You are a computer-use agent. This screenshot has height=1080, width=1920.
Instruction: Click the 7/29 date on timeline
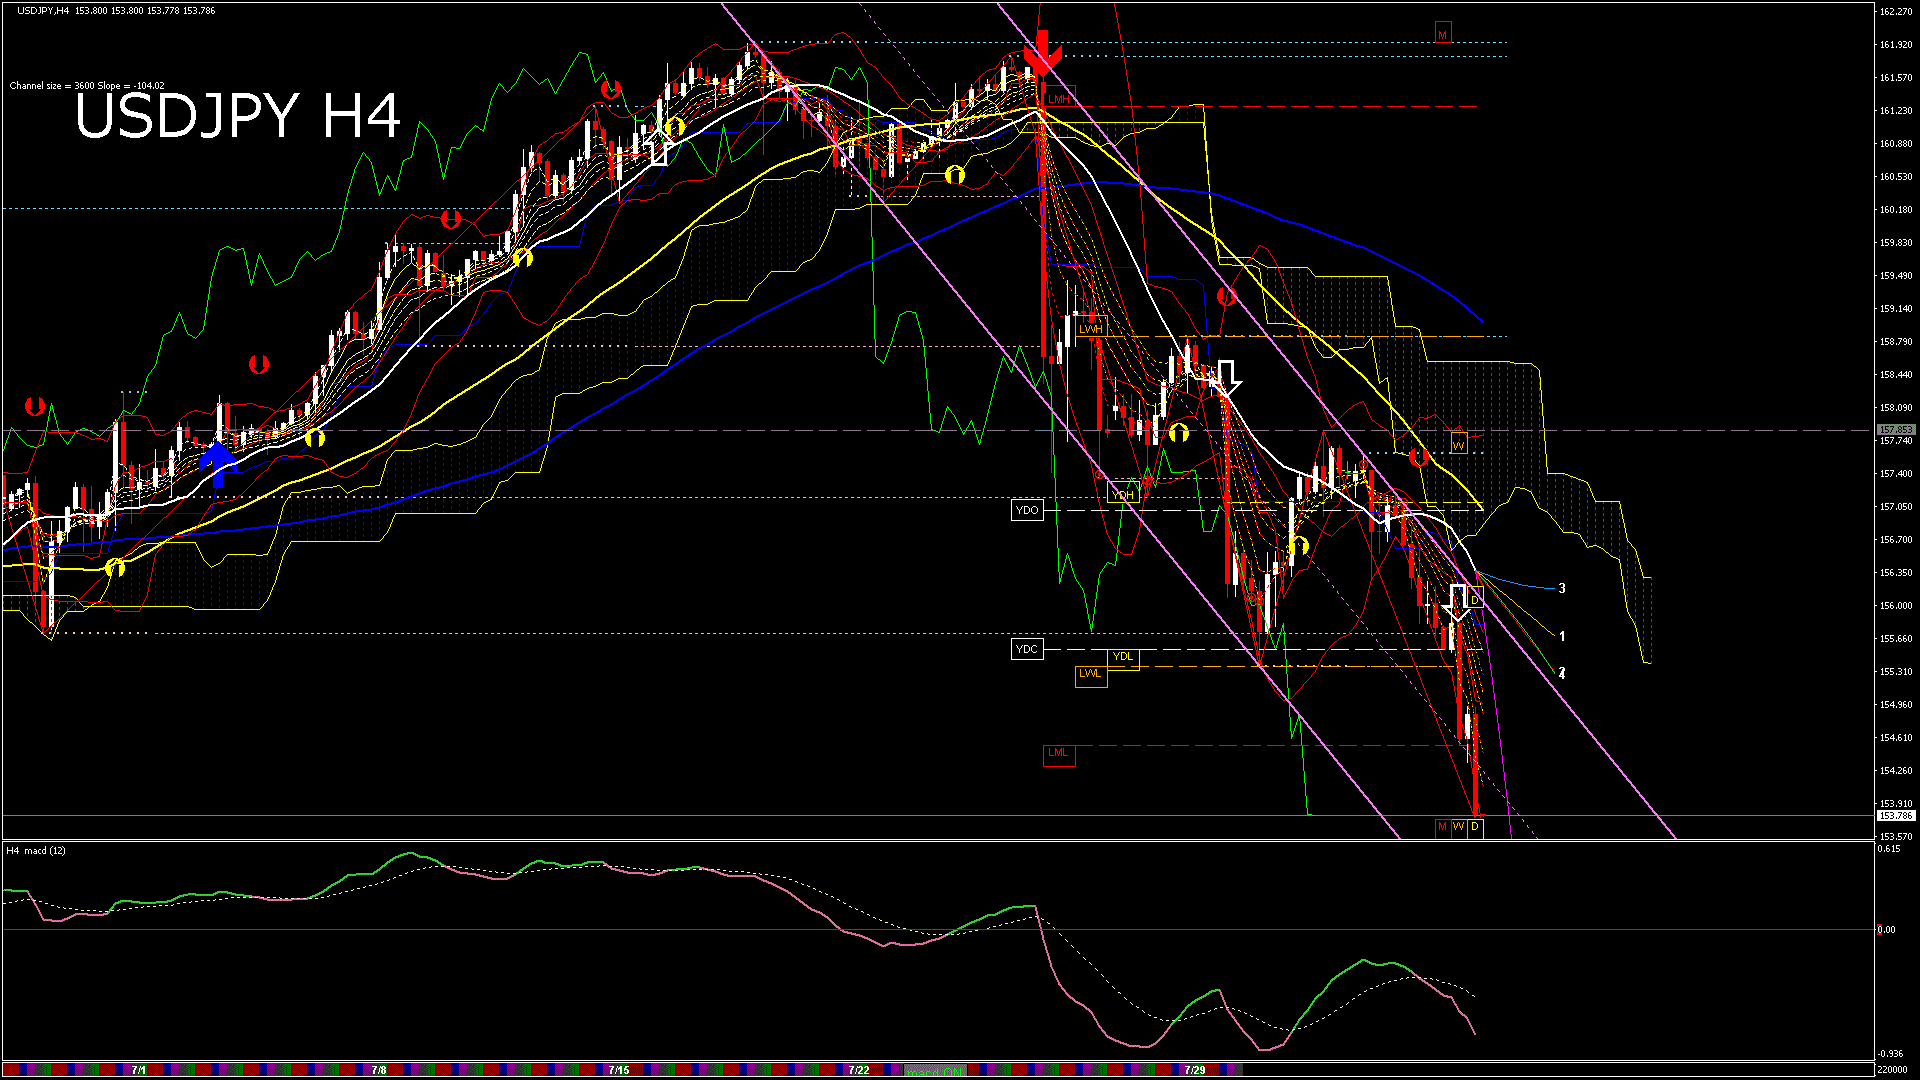click(1195, 1070)
